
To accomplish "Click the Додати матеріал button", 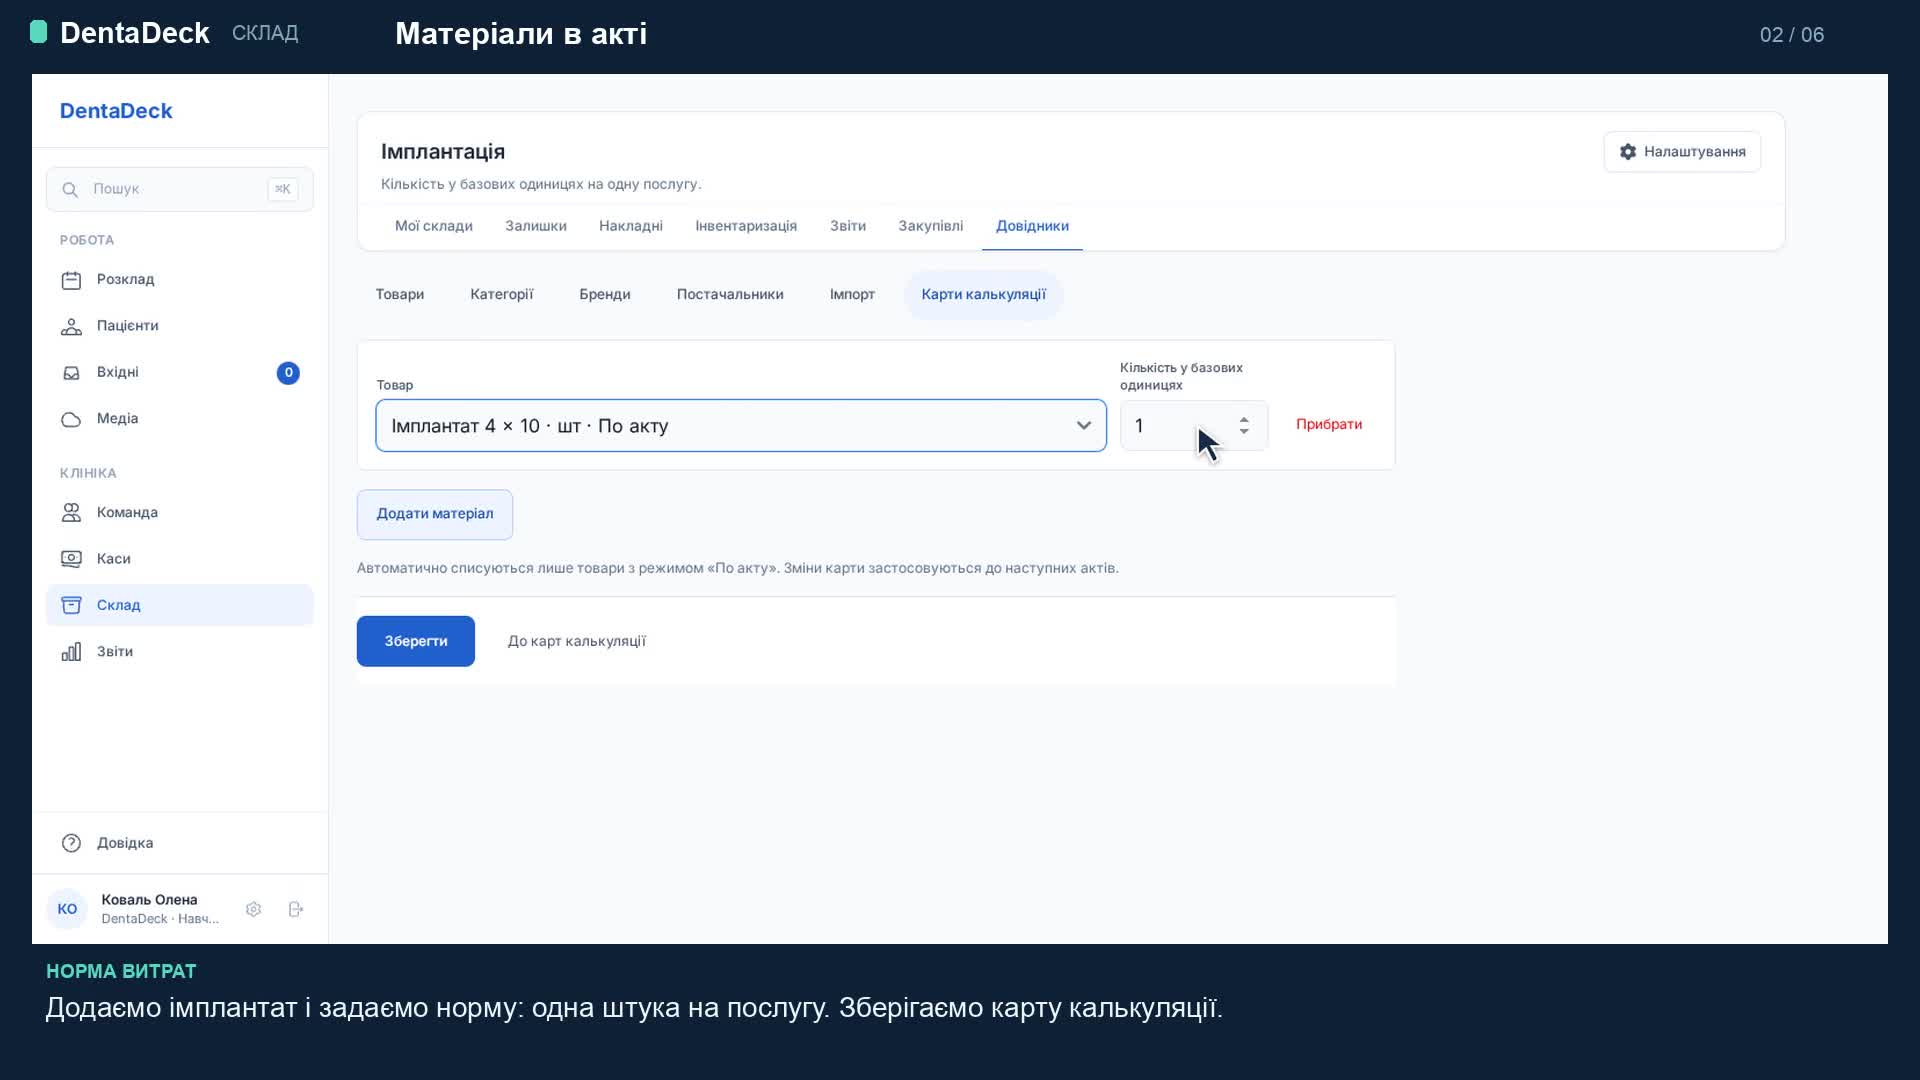I will (435, 514).
